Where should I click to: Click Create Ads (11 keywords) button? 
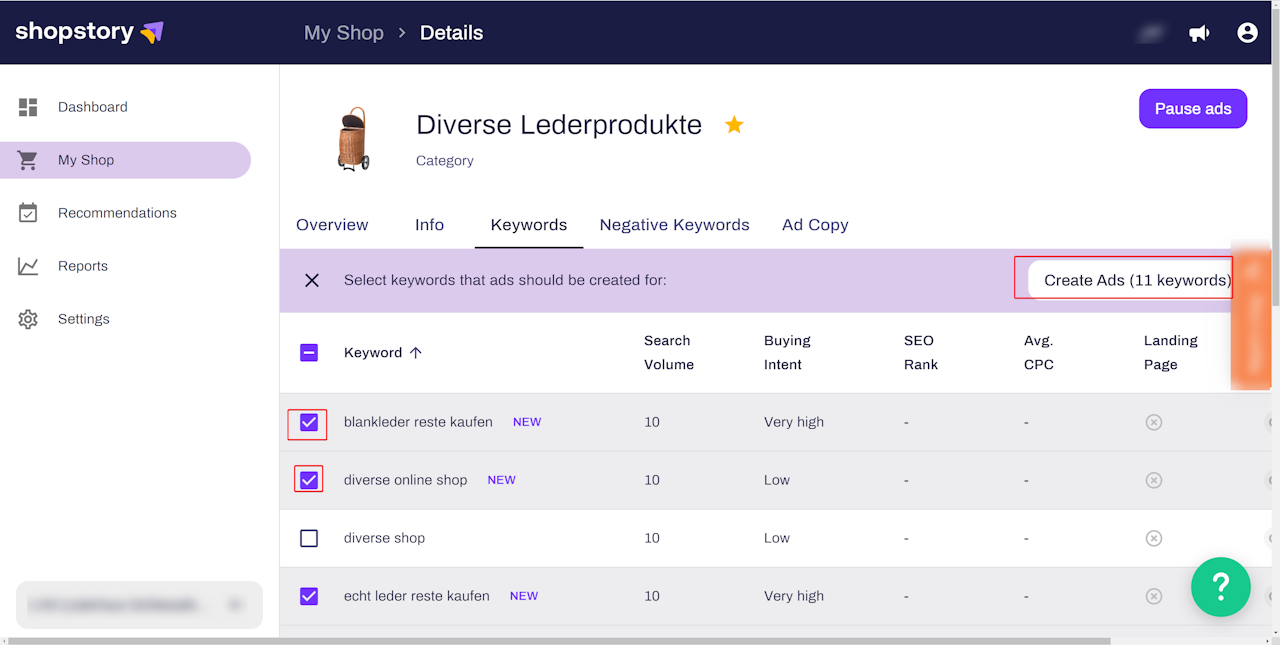(1131, 280)
